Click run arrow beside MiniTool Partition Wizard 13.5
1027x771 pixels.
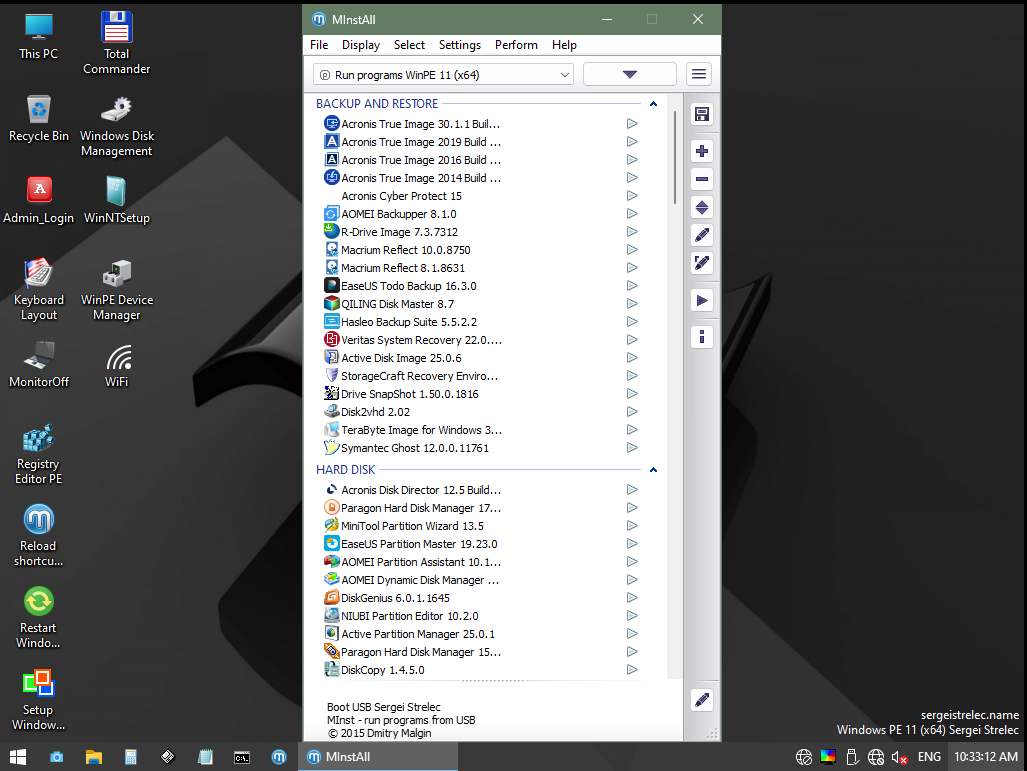(632, 525)
